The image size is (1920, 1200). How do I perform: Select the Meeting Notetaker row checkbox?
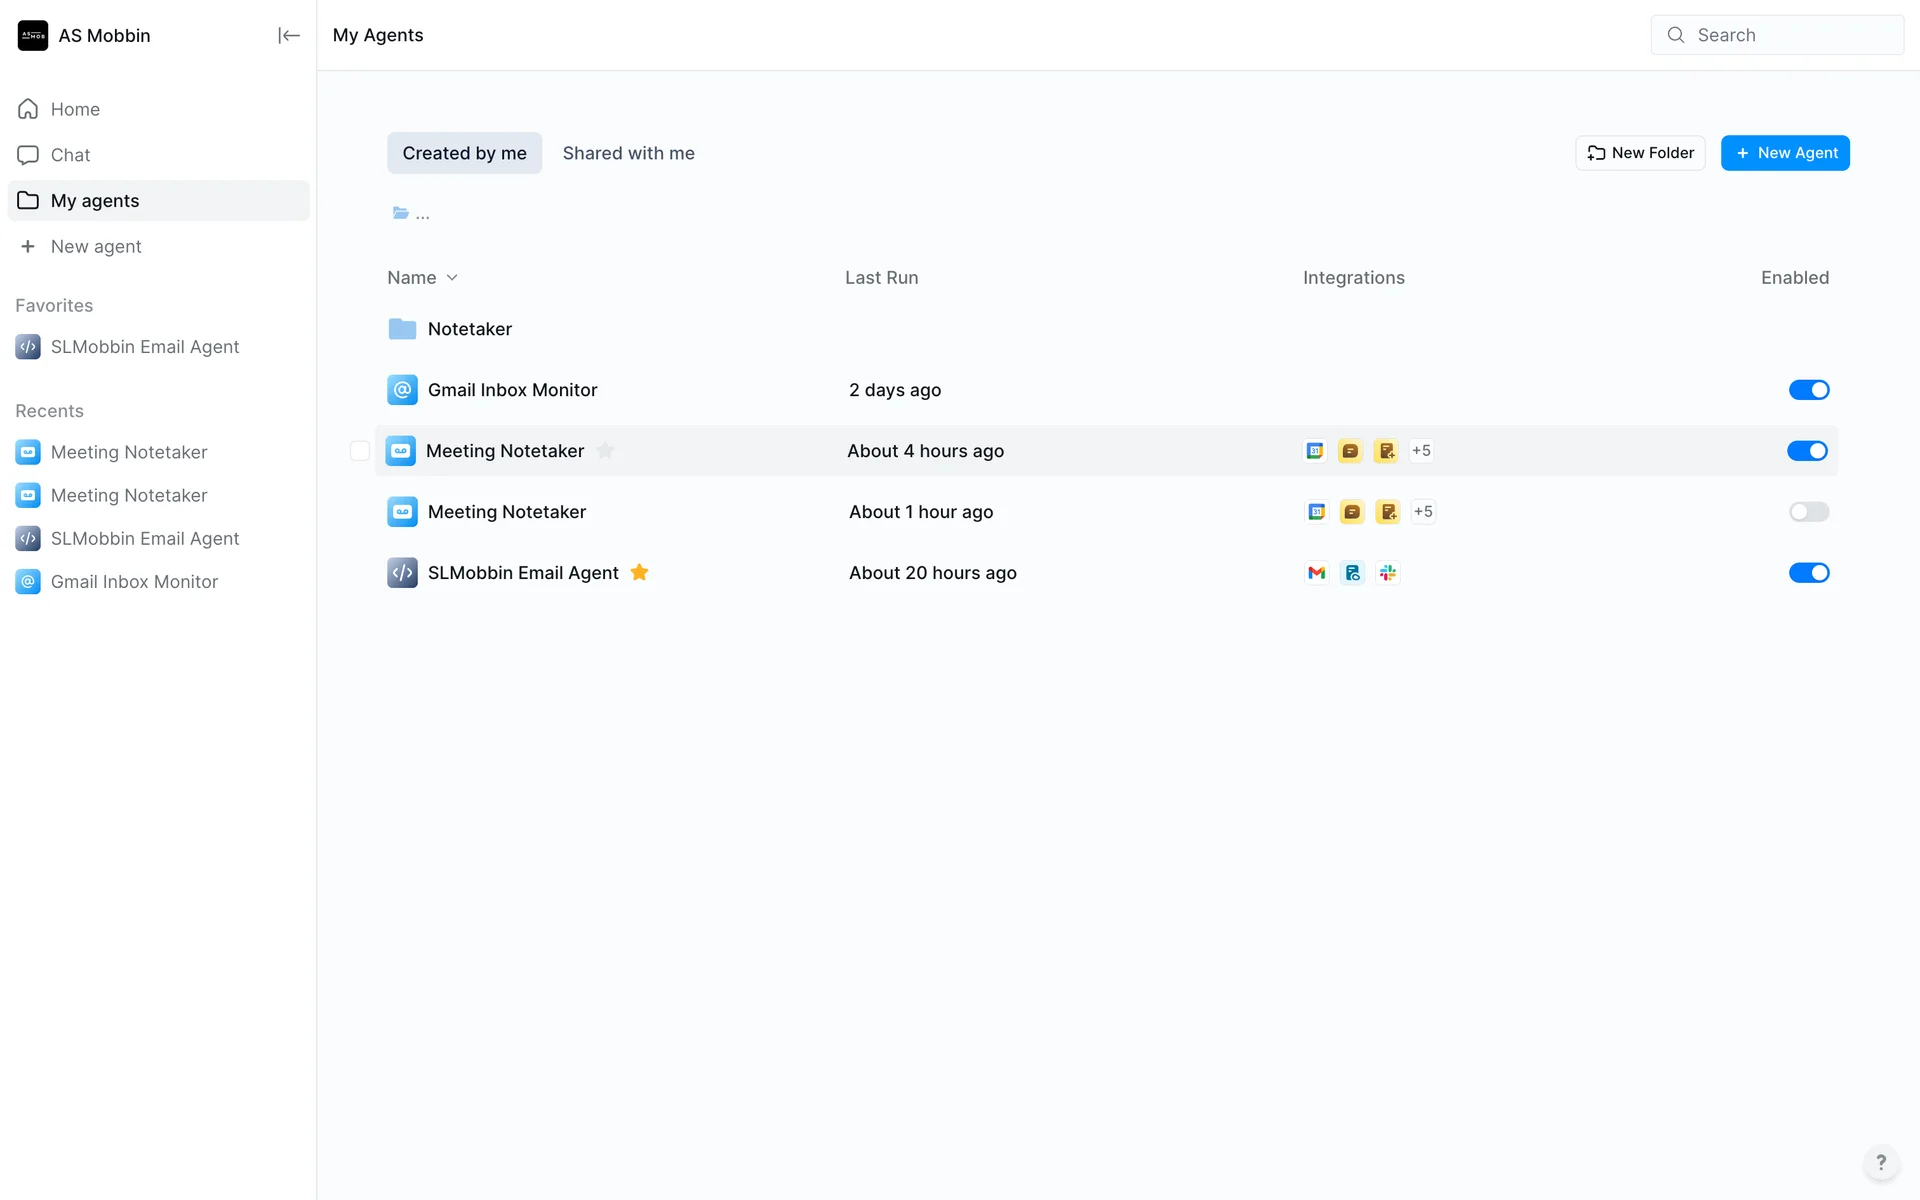pos(360,451)
